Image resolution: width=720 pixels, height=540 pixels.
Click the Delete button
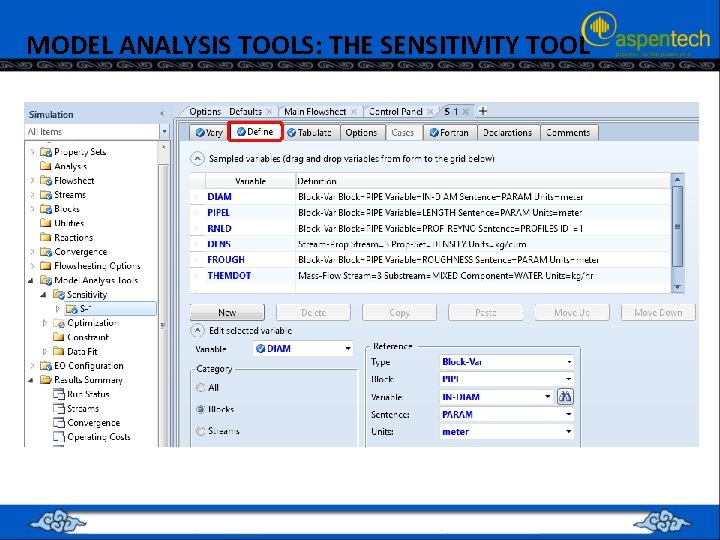(x=313, y=312)
